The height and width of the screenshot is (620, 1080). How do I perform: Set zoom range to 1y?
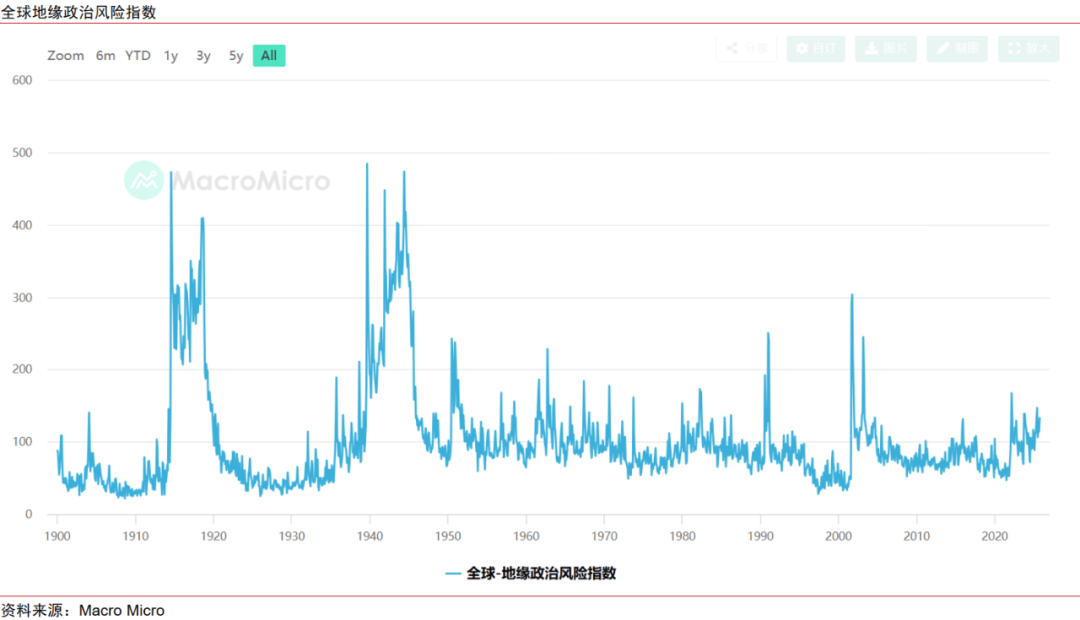(171, 56)
